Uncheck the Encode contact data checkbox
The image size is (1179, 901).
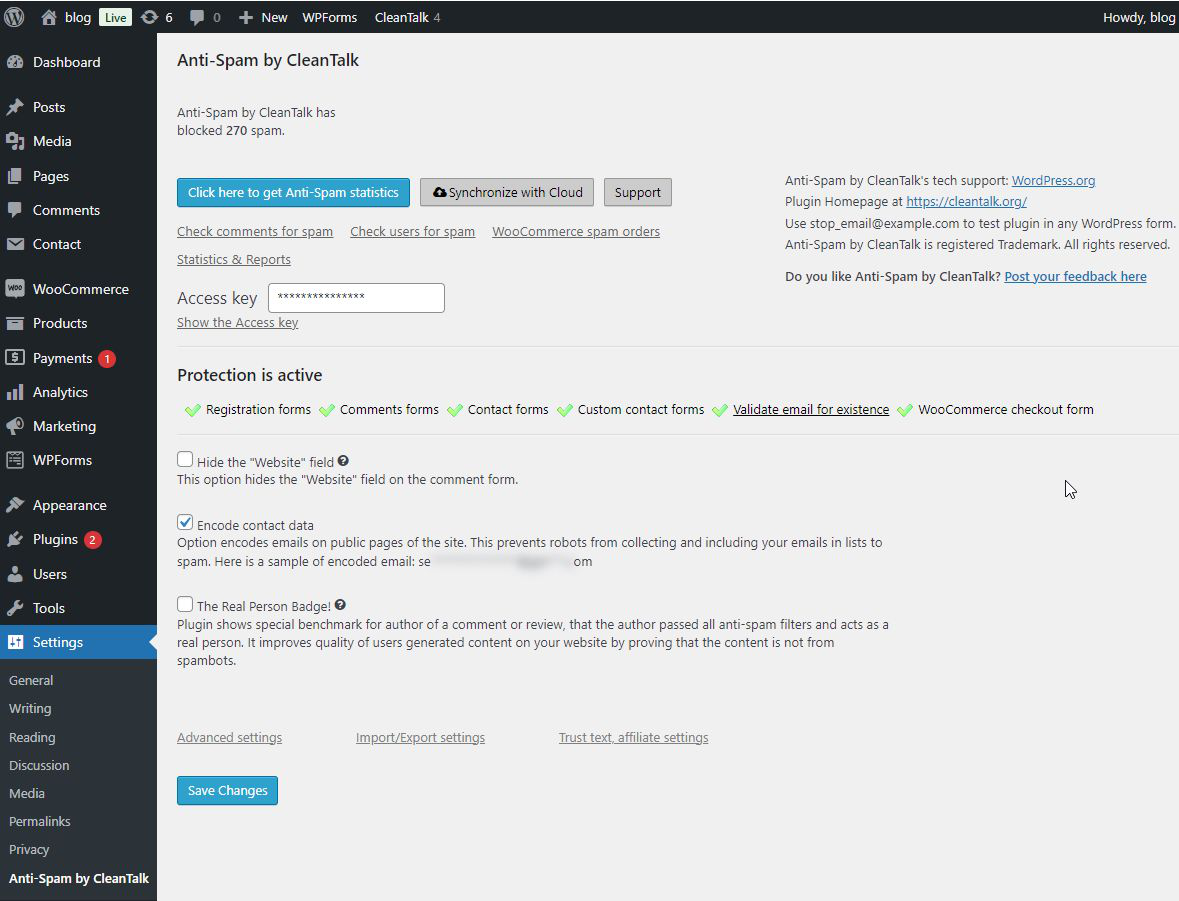185,523
